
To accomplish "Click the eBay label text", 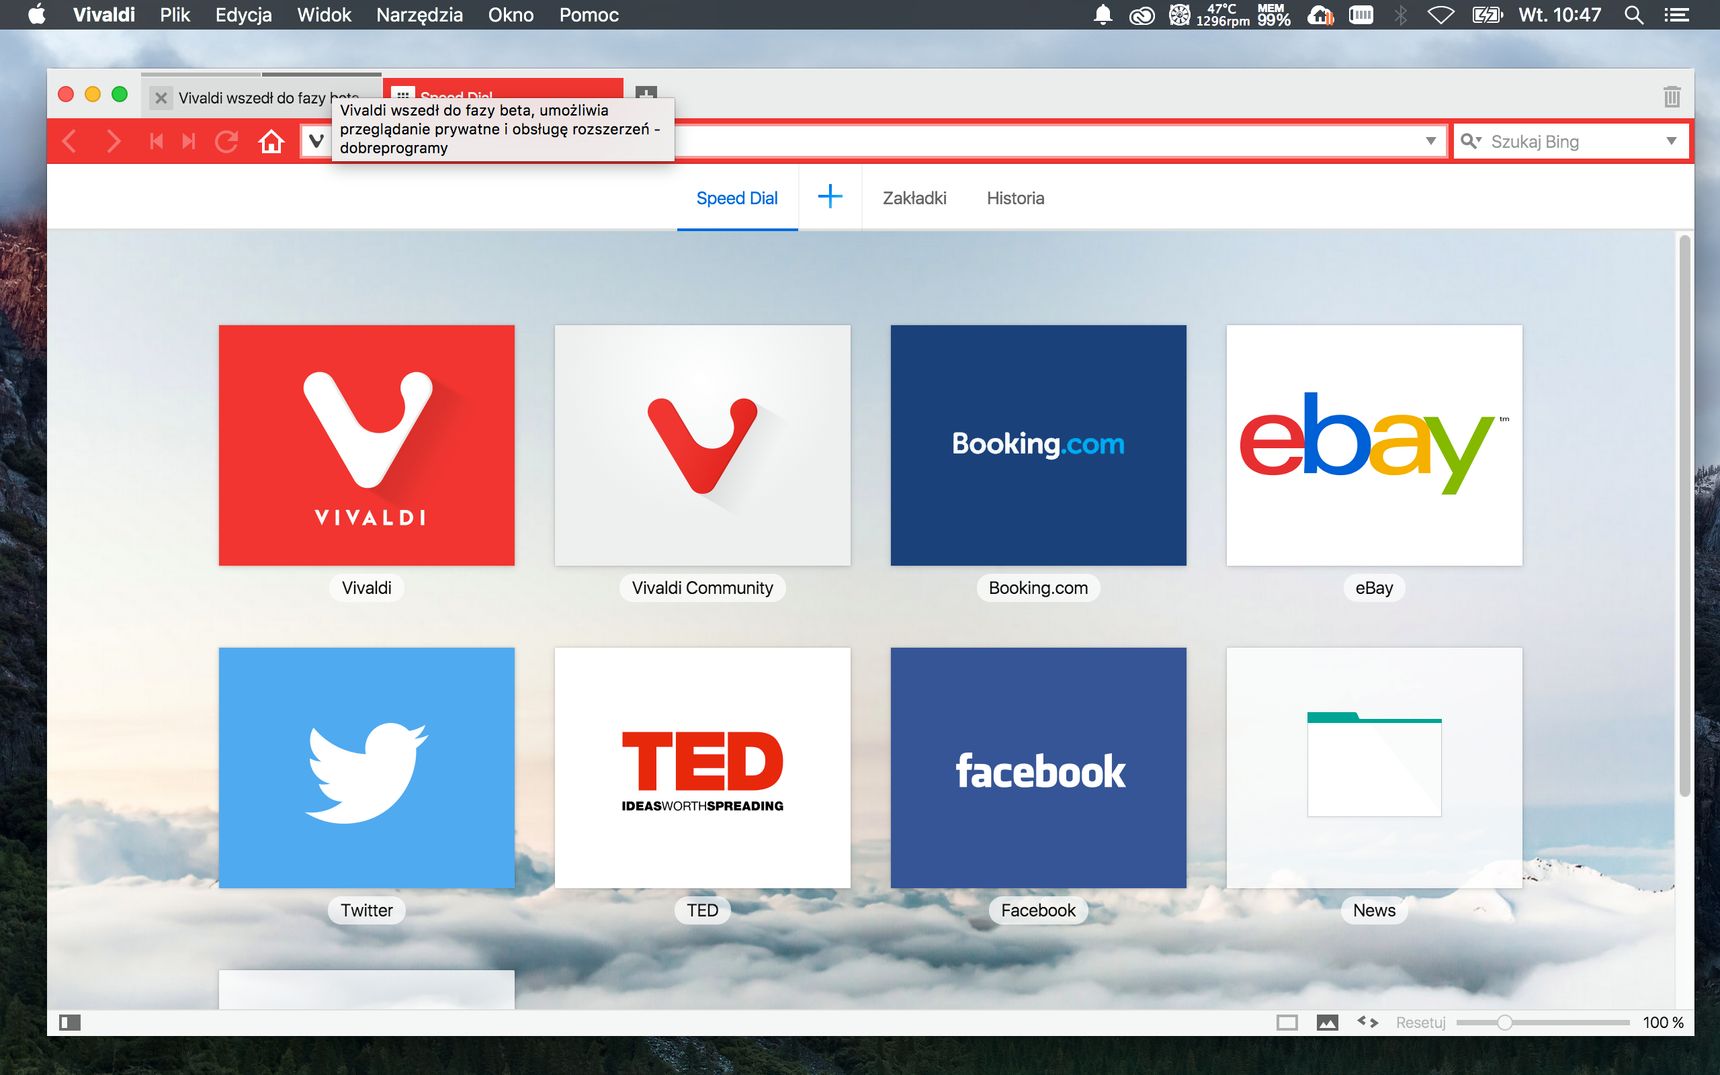I will click(1374, 588).
